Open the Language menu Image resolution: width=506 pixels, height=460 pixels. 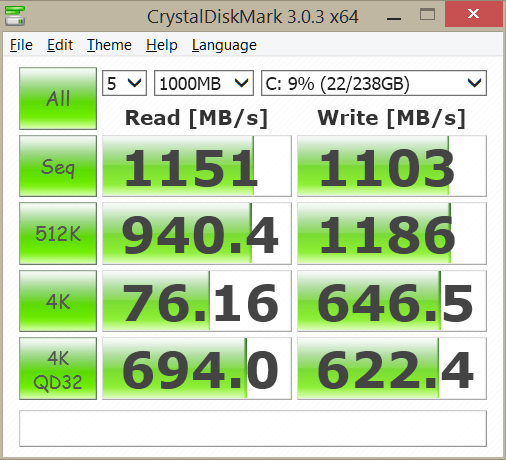[224, 45]
